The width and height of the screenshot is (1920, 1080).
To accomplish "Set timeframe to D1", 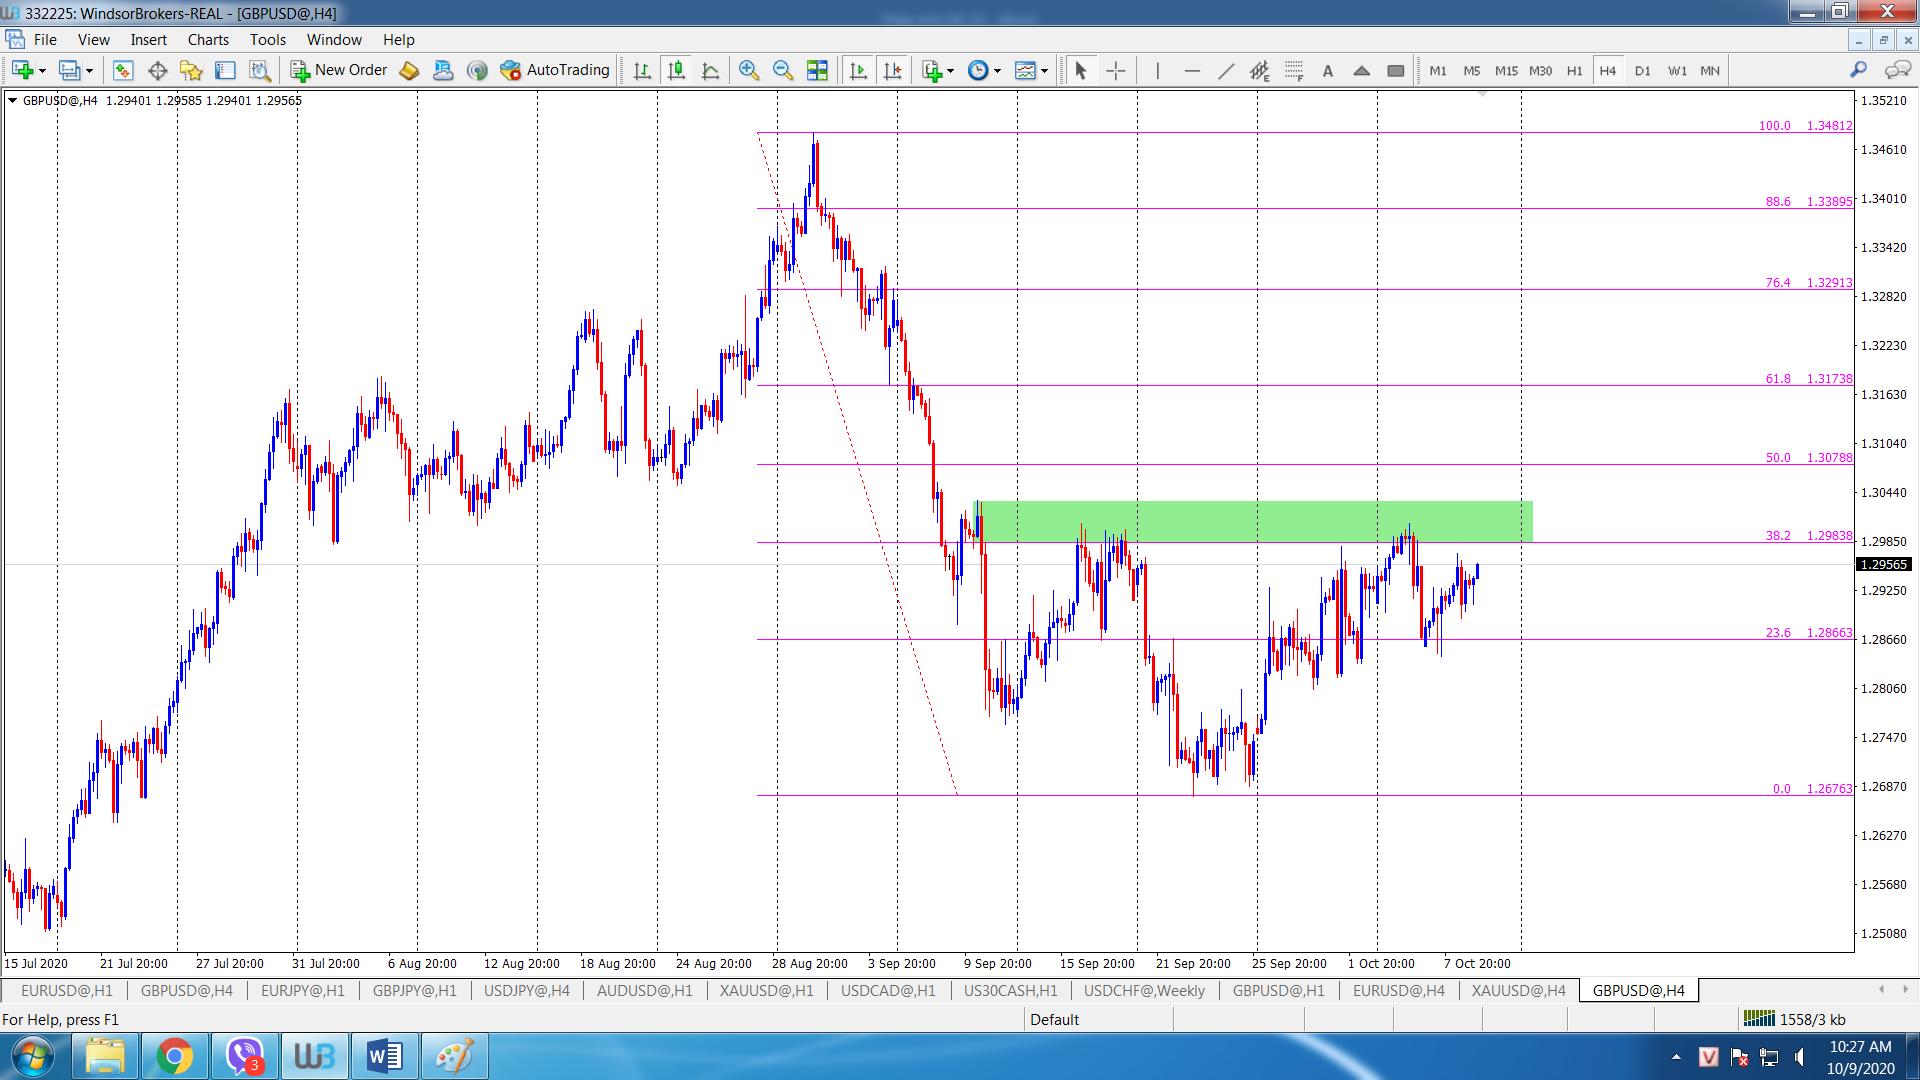I will [1642, 70].
